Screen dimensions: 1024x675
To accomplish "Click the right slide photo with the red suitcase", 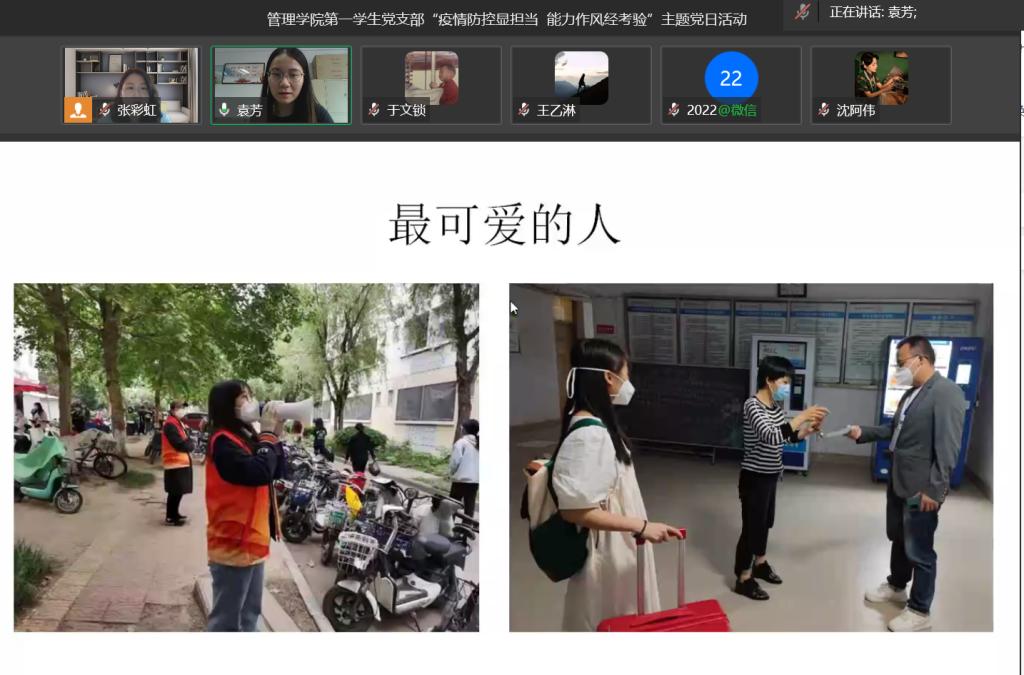I will pyautogui.click(x=751, y=457).
